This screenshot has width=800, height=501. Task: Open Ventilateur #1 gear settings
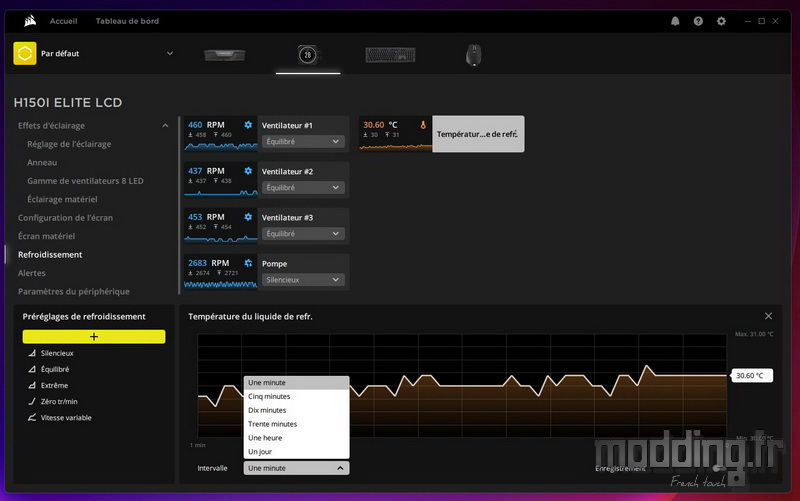[x=248, y=124]
